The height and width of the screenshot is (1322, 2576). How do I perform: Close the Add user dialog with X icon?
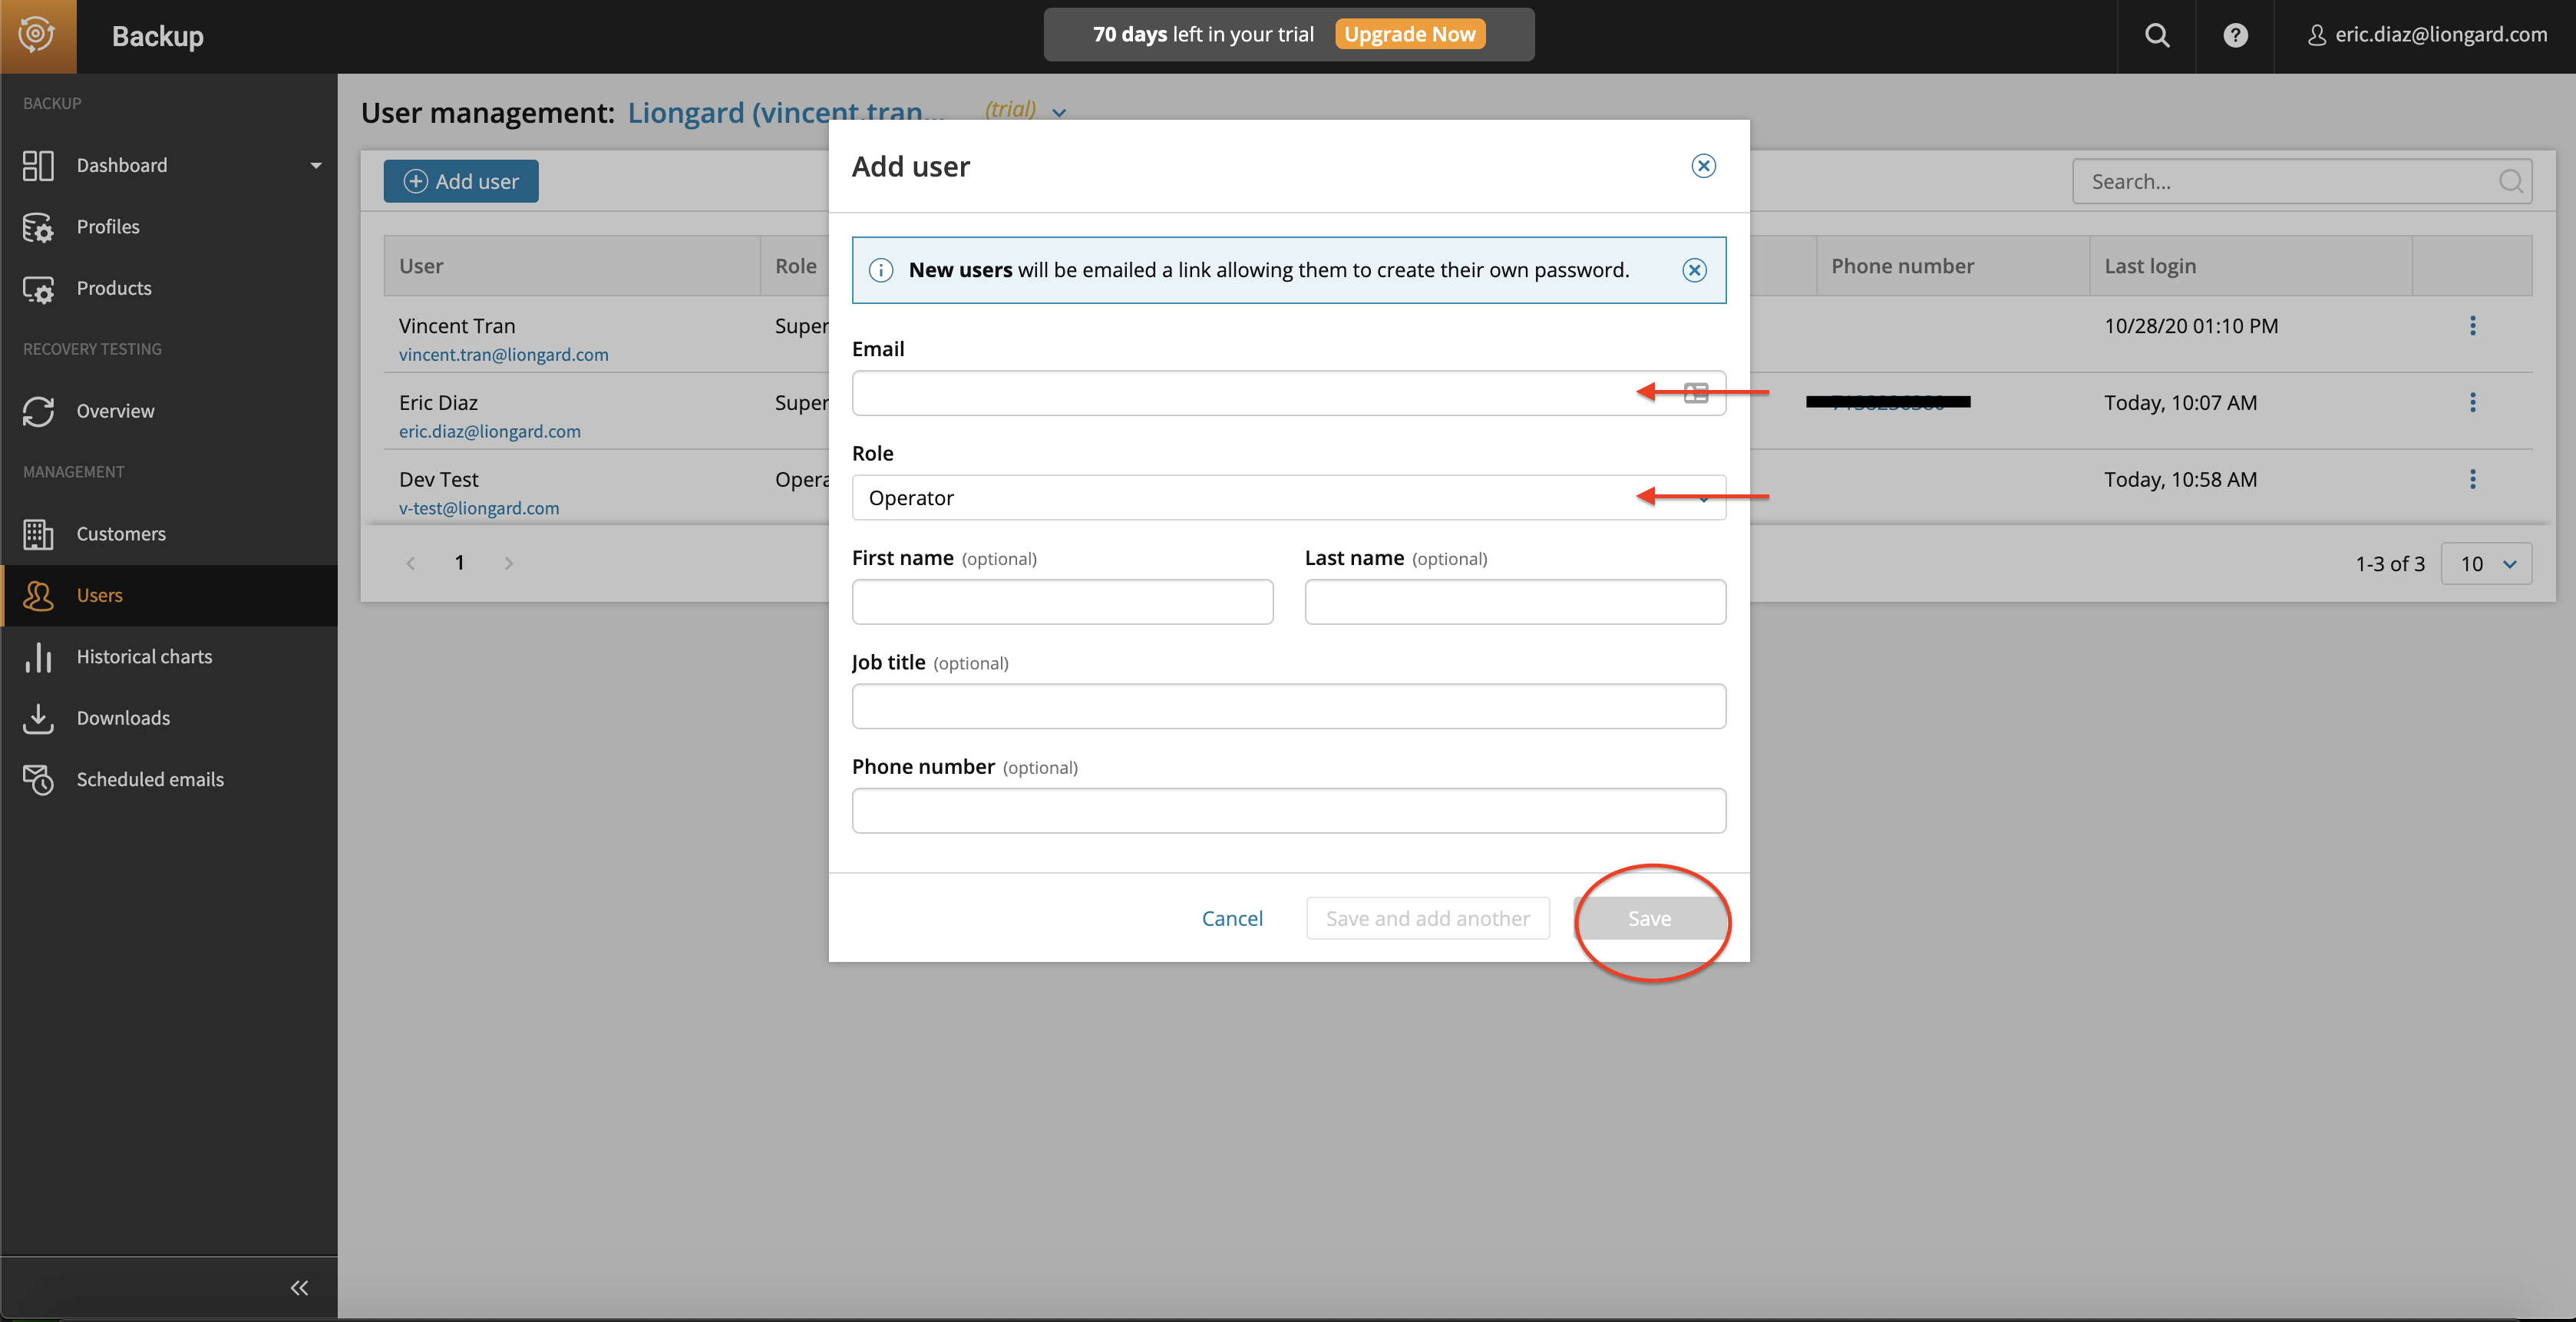(x=1703, y=166)
